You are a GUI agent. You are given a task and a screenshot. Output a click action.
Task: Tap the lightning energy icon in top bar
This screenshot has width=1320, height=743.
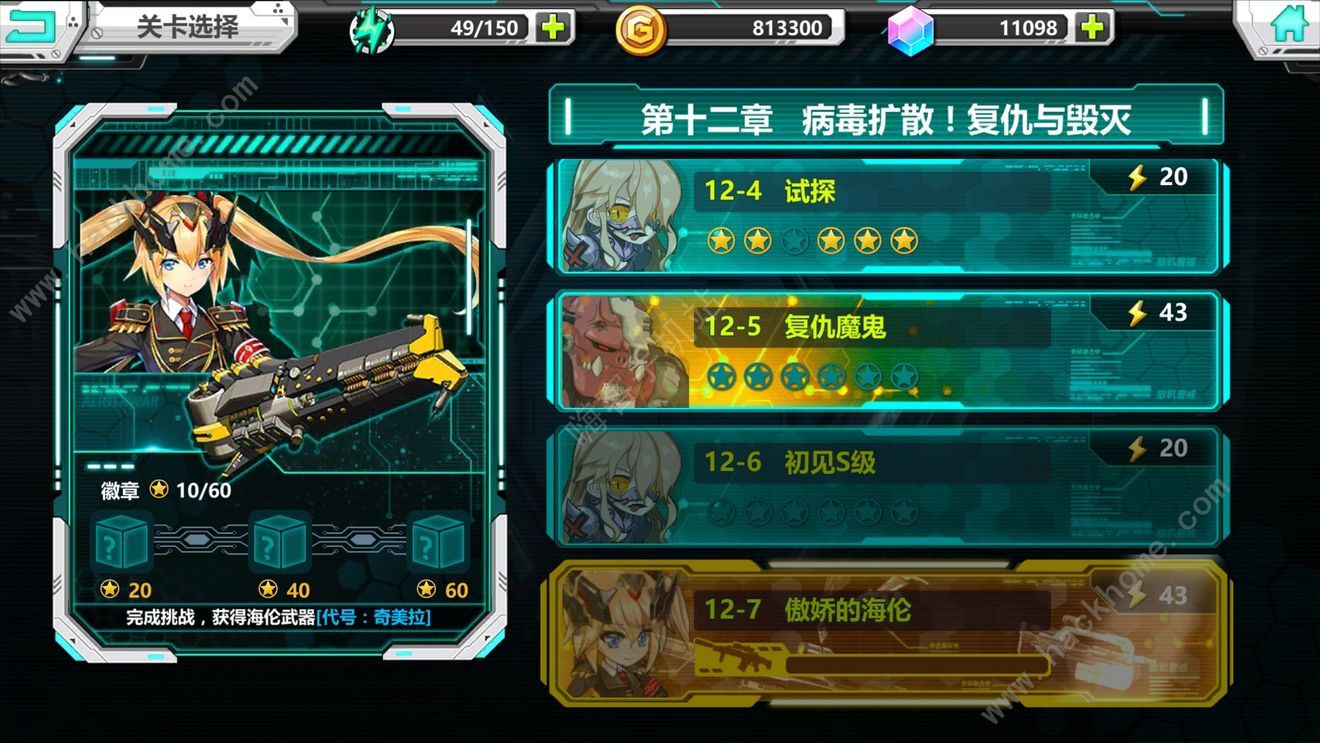click(372, 30)
